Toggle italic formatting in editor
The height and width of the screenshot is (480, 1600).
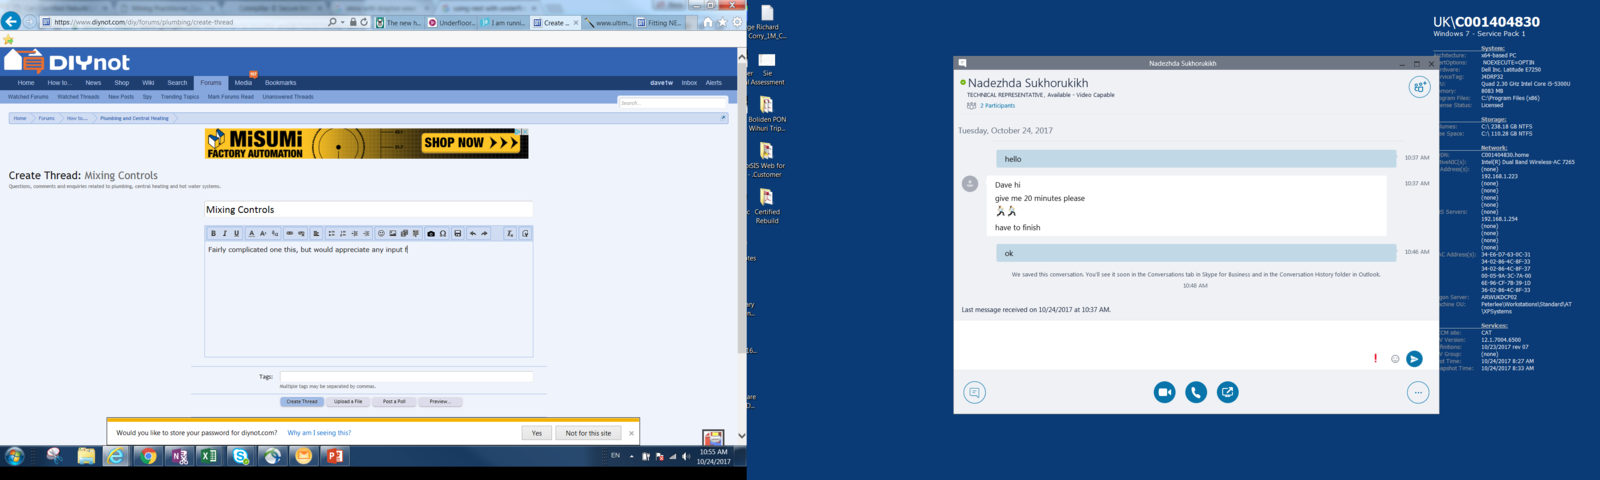pos(225,234)
